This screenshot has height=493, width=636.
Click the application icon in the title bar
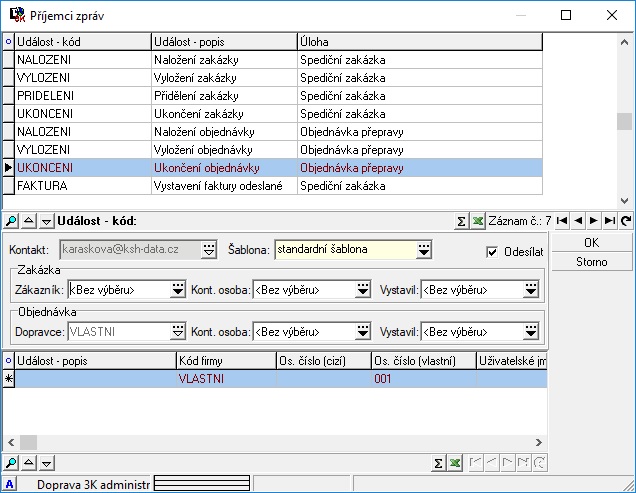pos(17,15)
